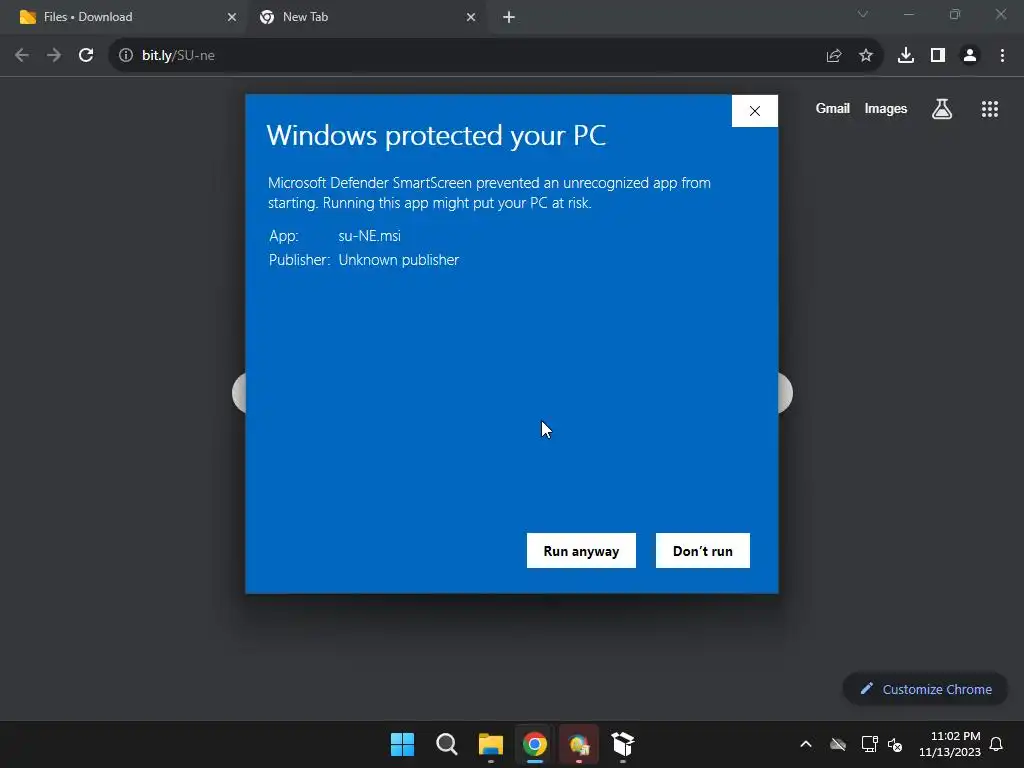
Task: Open File Explorer from taskbar
Action: pyautogui.click(x=490, y=744)
